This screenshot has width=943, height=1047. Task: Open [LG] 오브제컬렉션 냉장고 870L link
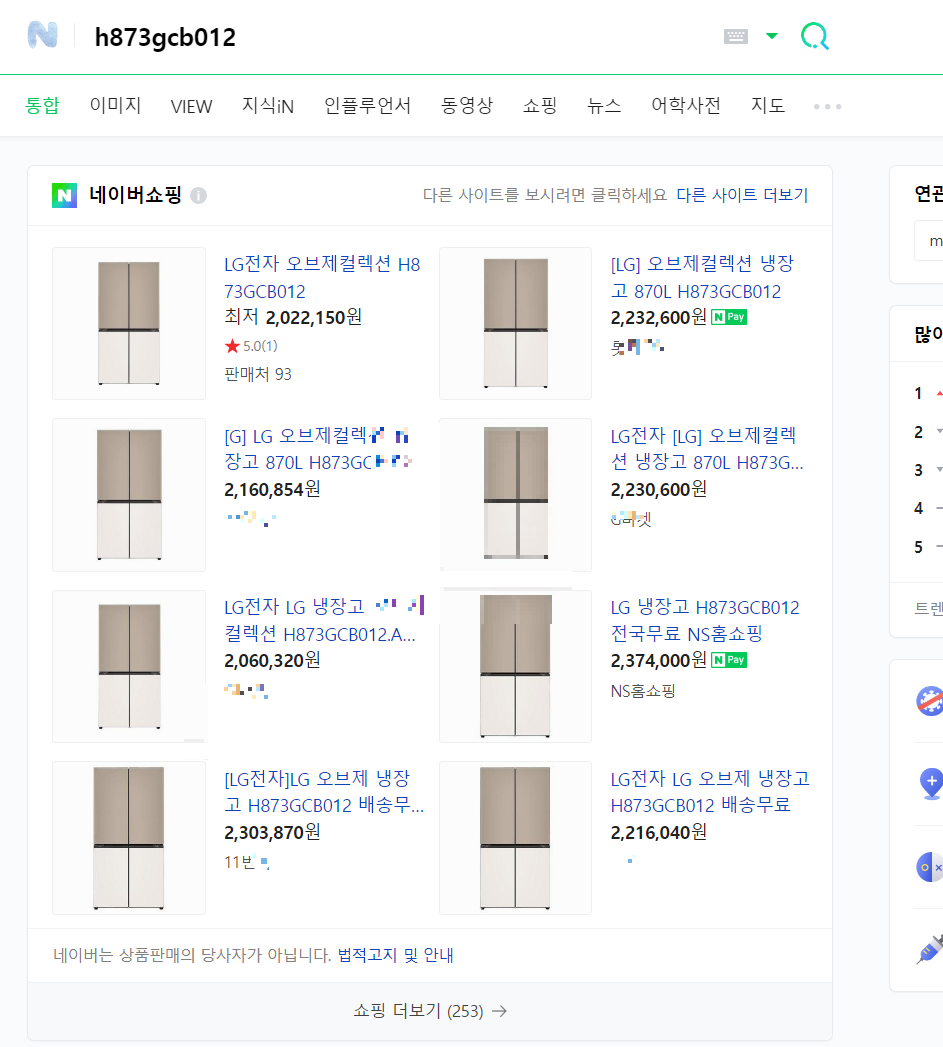coord(702,278)
